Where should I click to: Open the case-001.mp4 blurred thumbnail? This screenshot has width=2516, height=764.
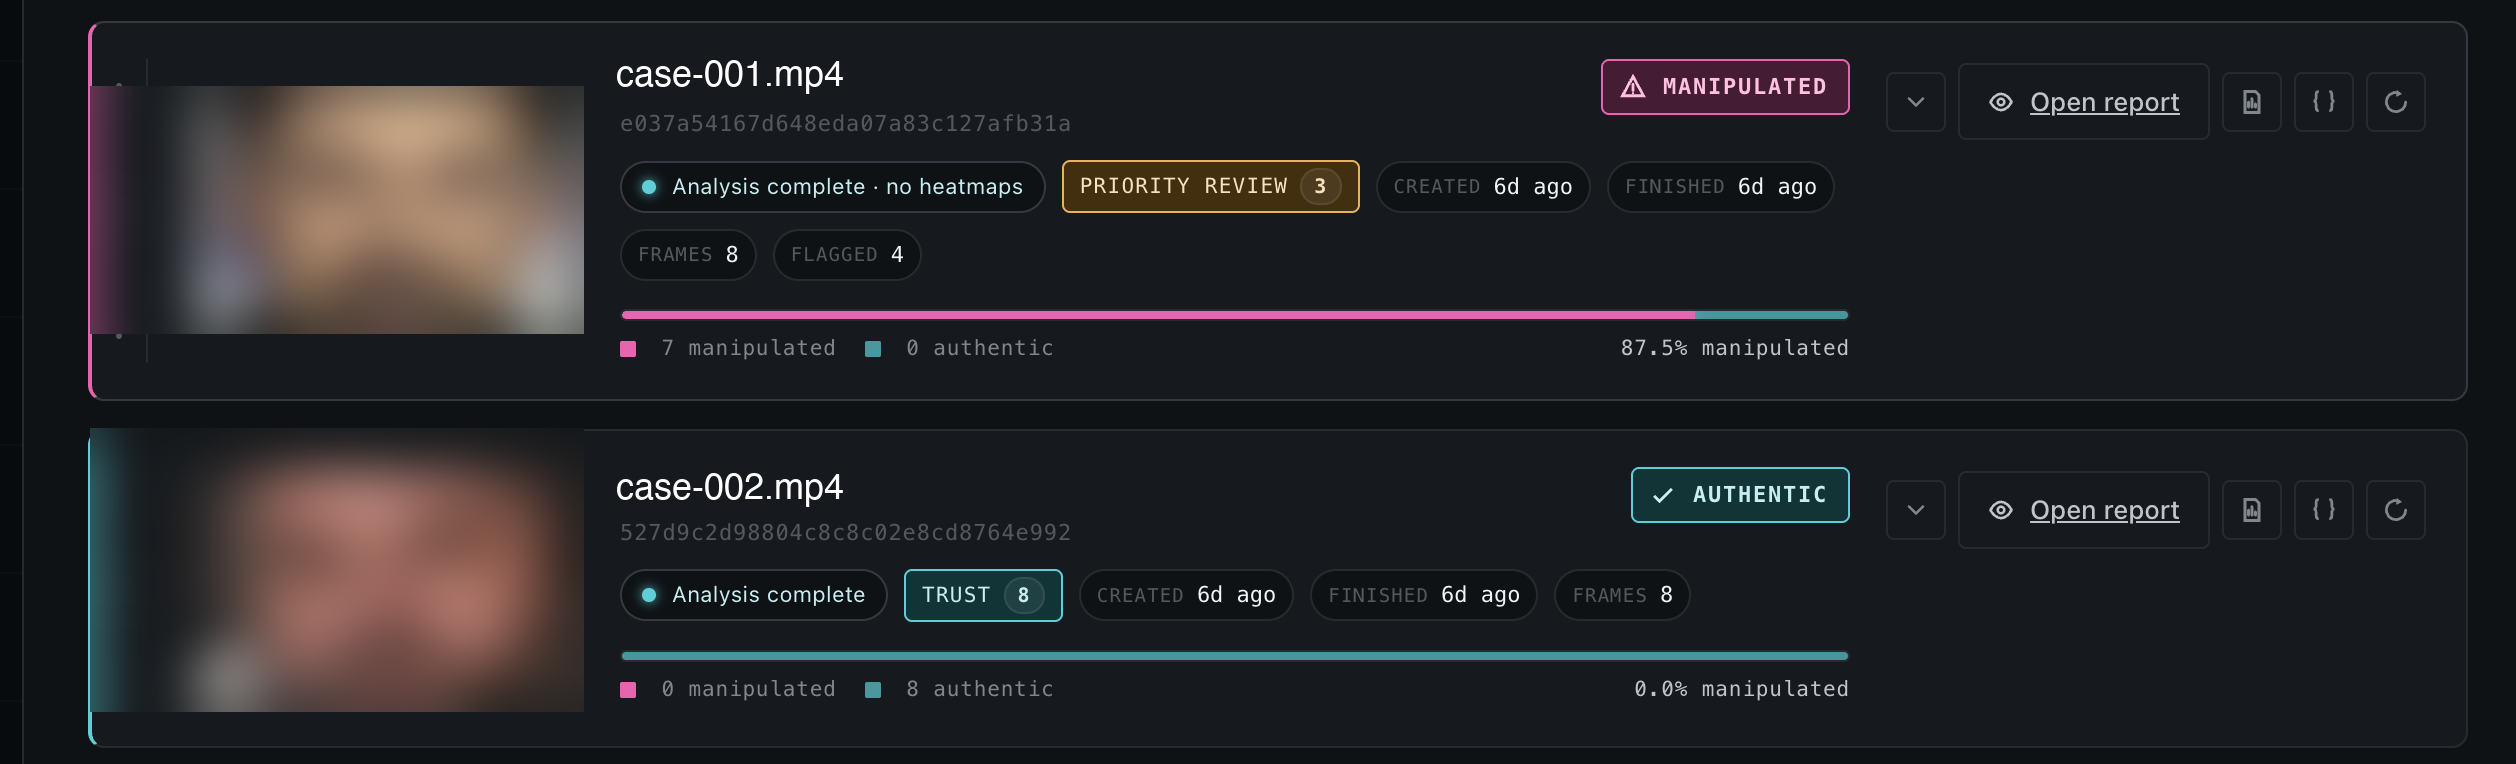coord(337,210)
